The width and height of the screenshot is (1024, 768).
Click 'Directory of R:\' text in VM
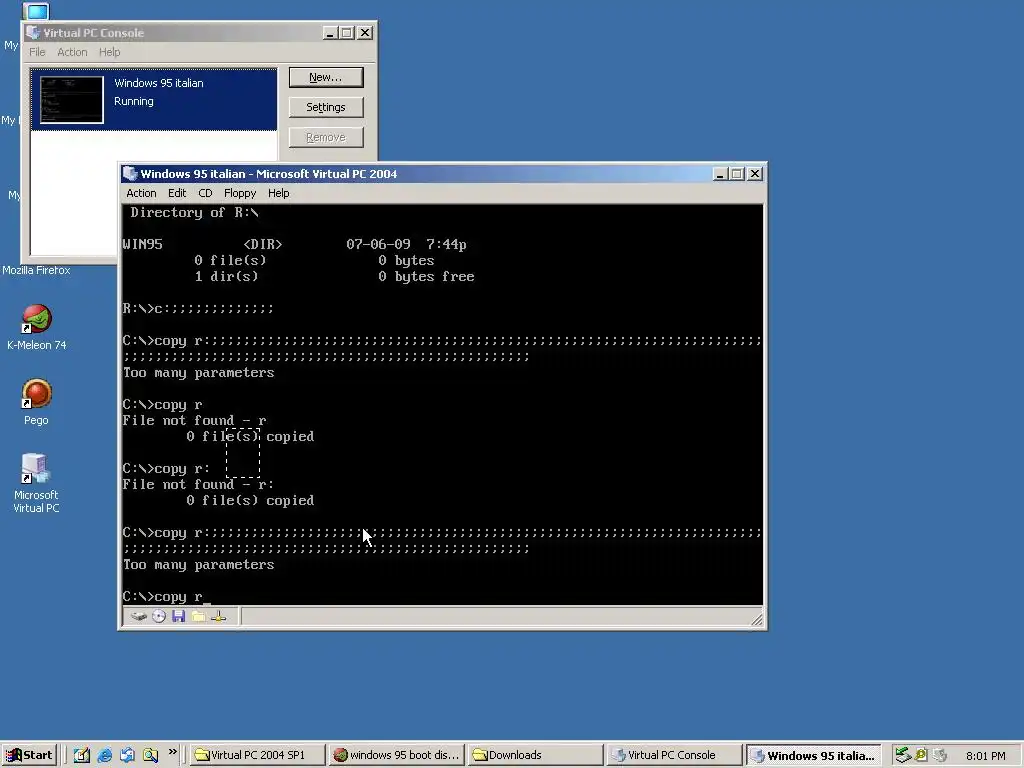194,212
